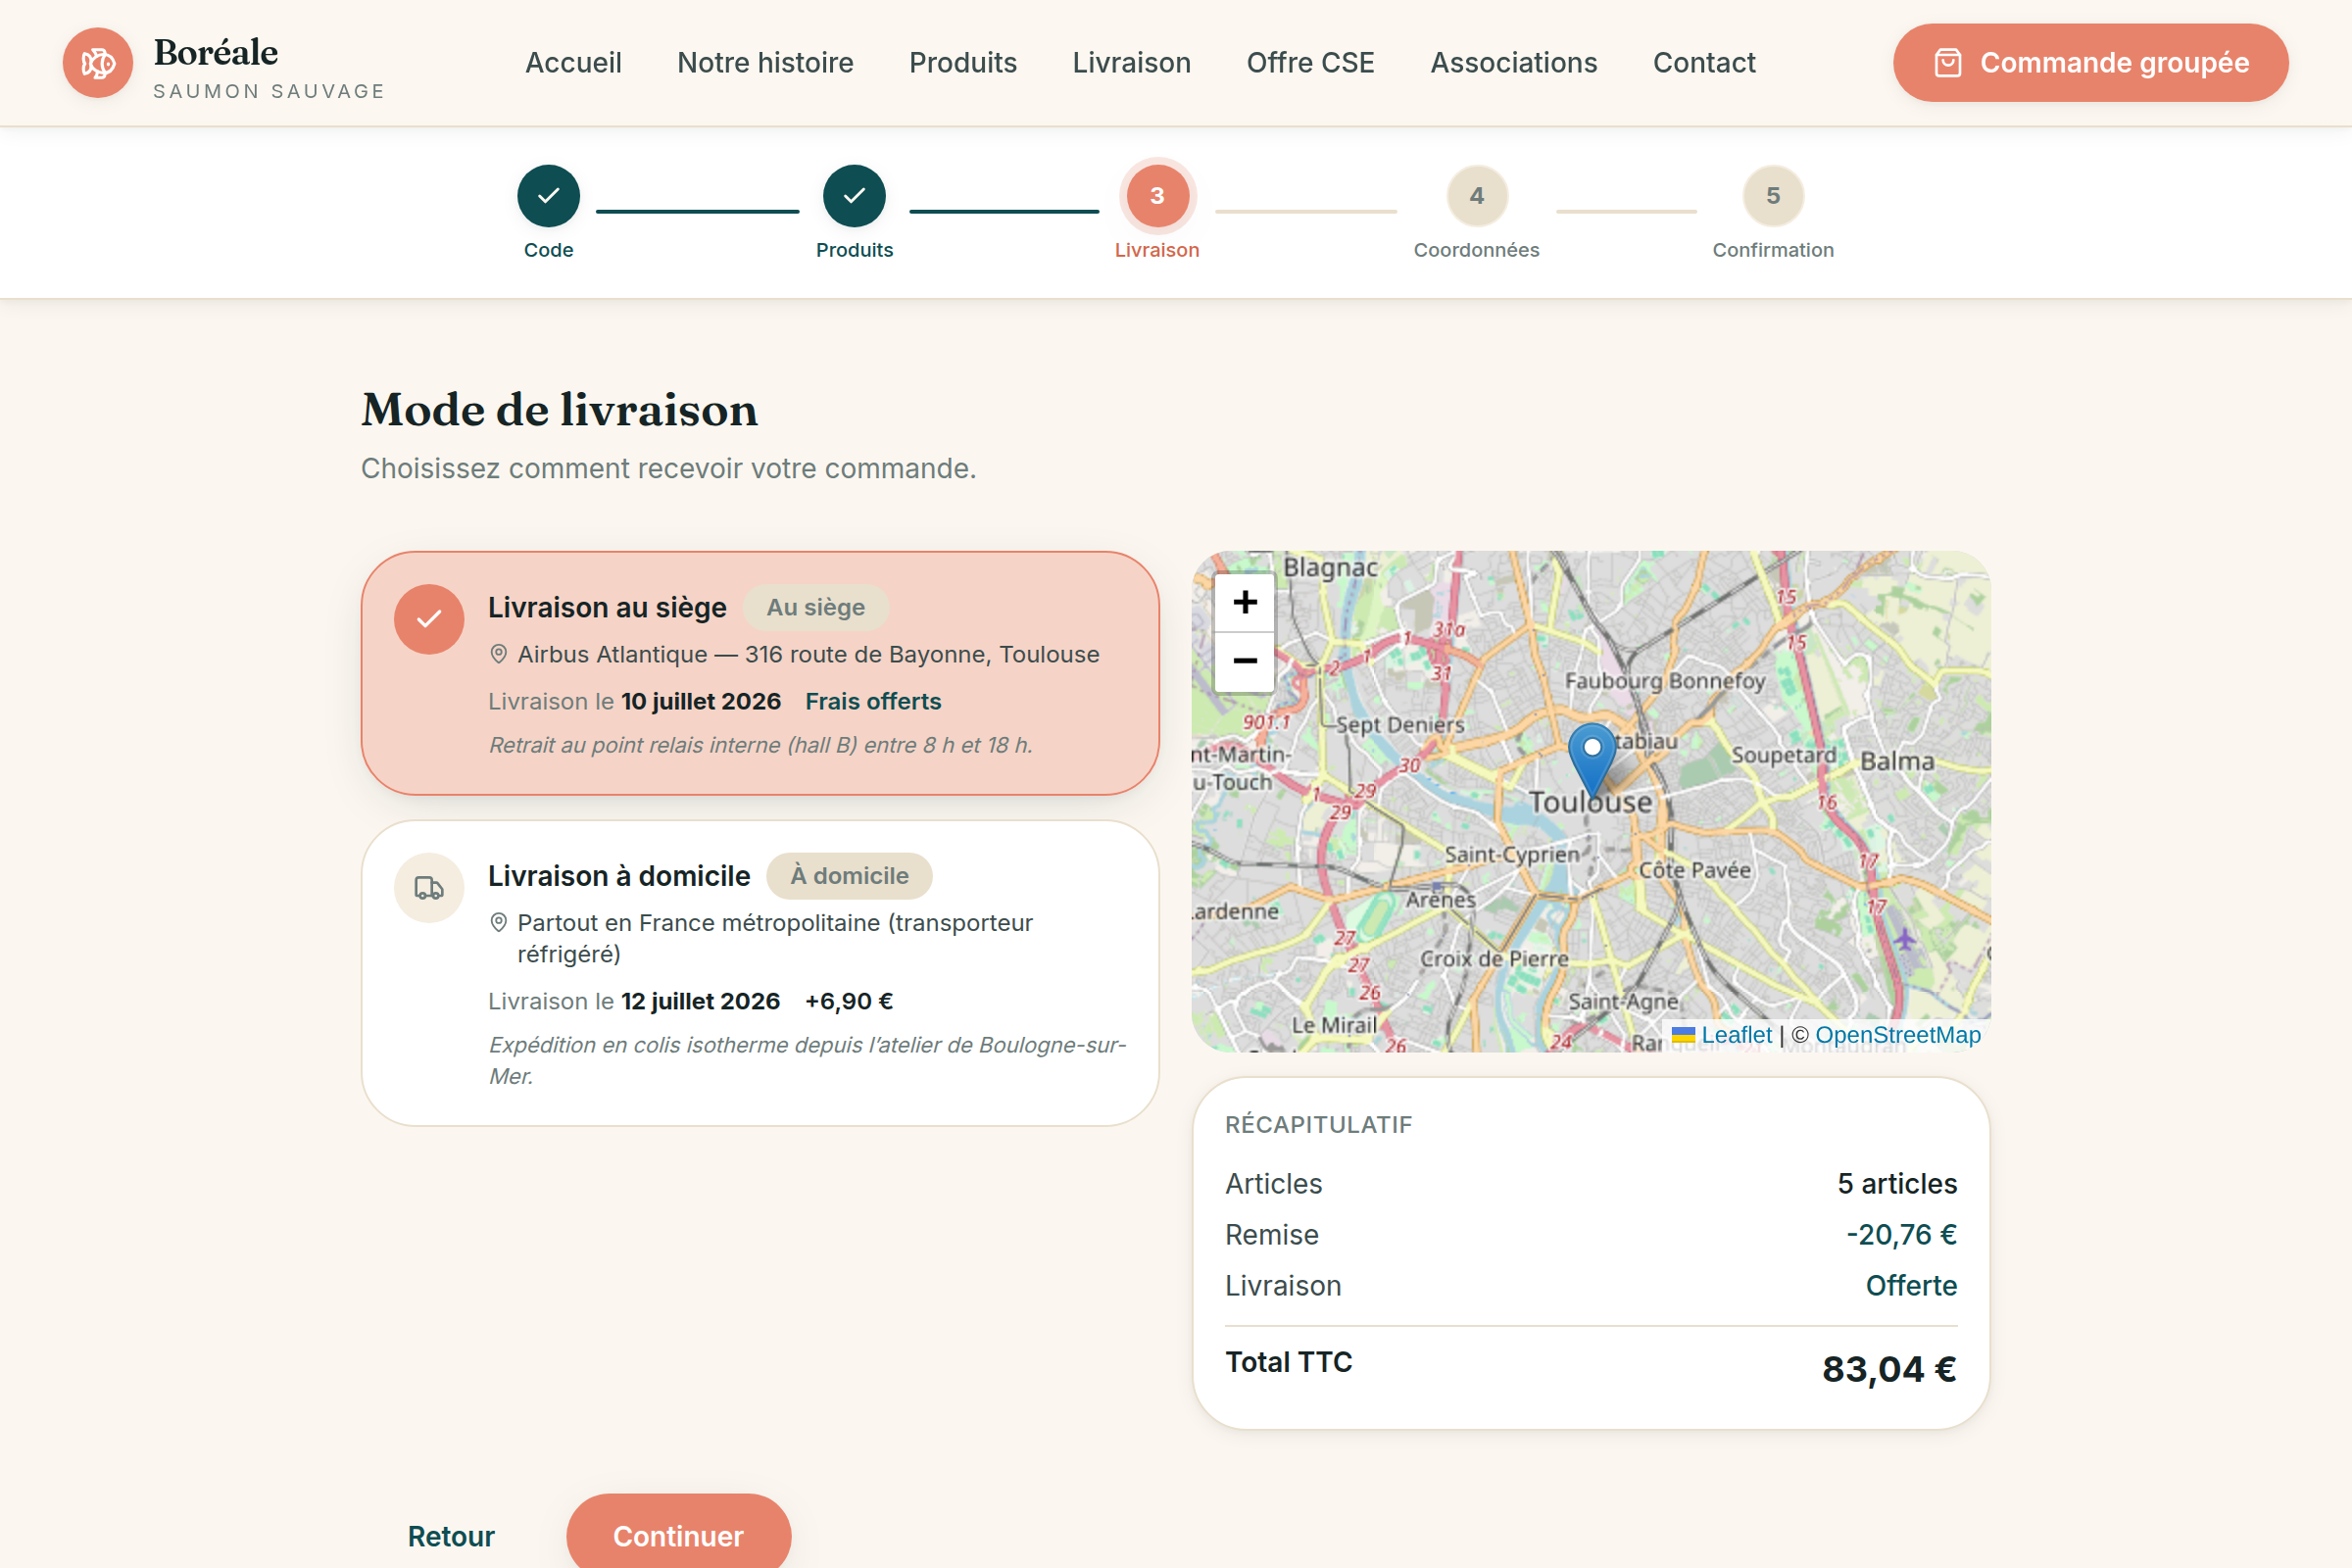Click the location pin next to Partout en France
Viewport: 2352px width, 1568px height.
[498, 923]
